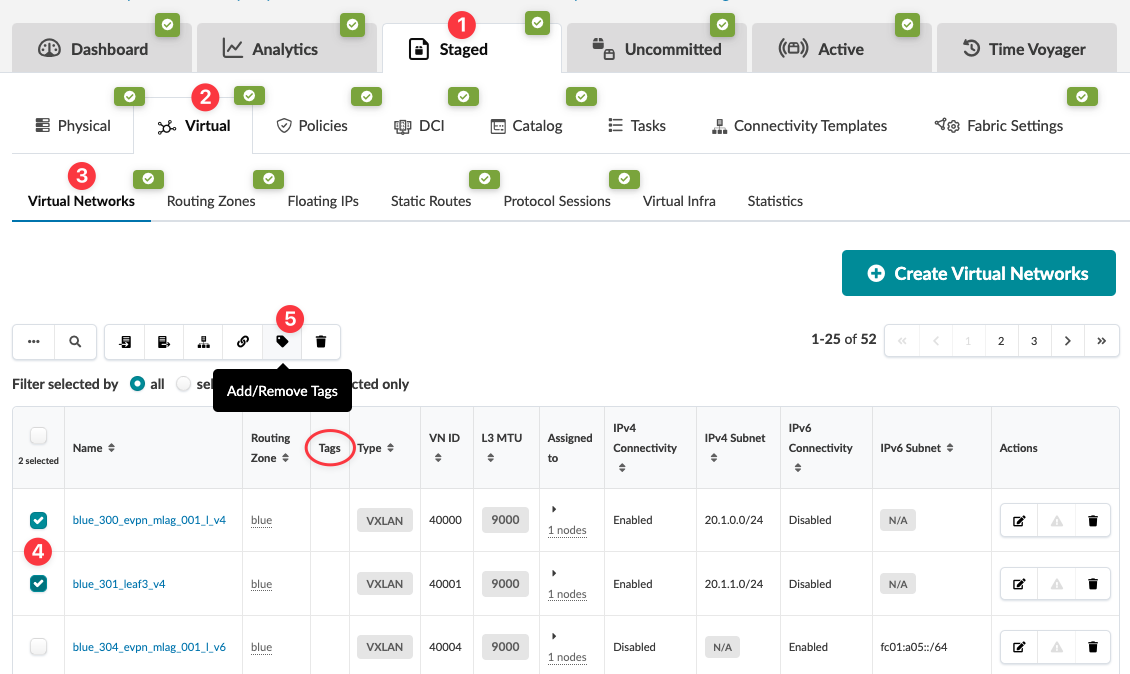This screenshot has height=674, width=1130.
Task: Open the Catalog sub-tab
Action: coord(526,125)
